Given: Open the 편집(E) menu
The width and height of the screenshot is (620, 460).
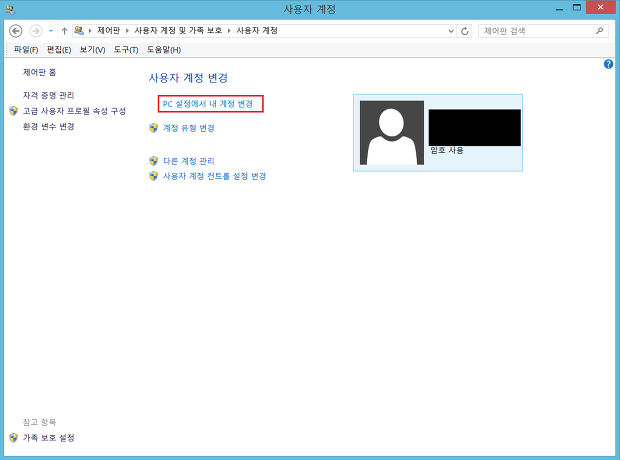Looking at the screenshot, I should coord(59,50).
